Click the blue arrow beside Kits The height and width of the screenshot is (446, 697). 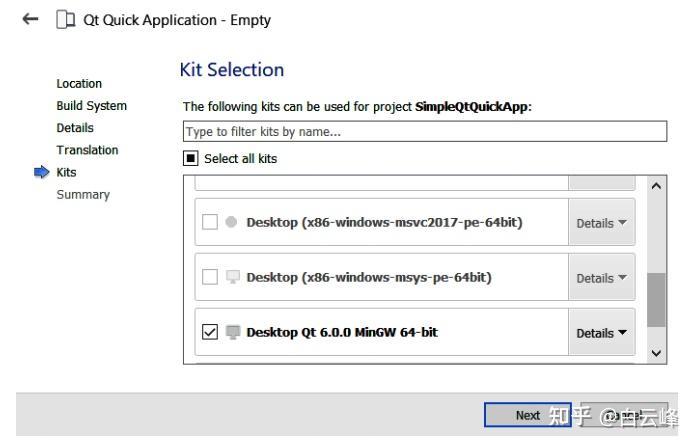(x=41, y=172)
